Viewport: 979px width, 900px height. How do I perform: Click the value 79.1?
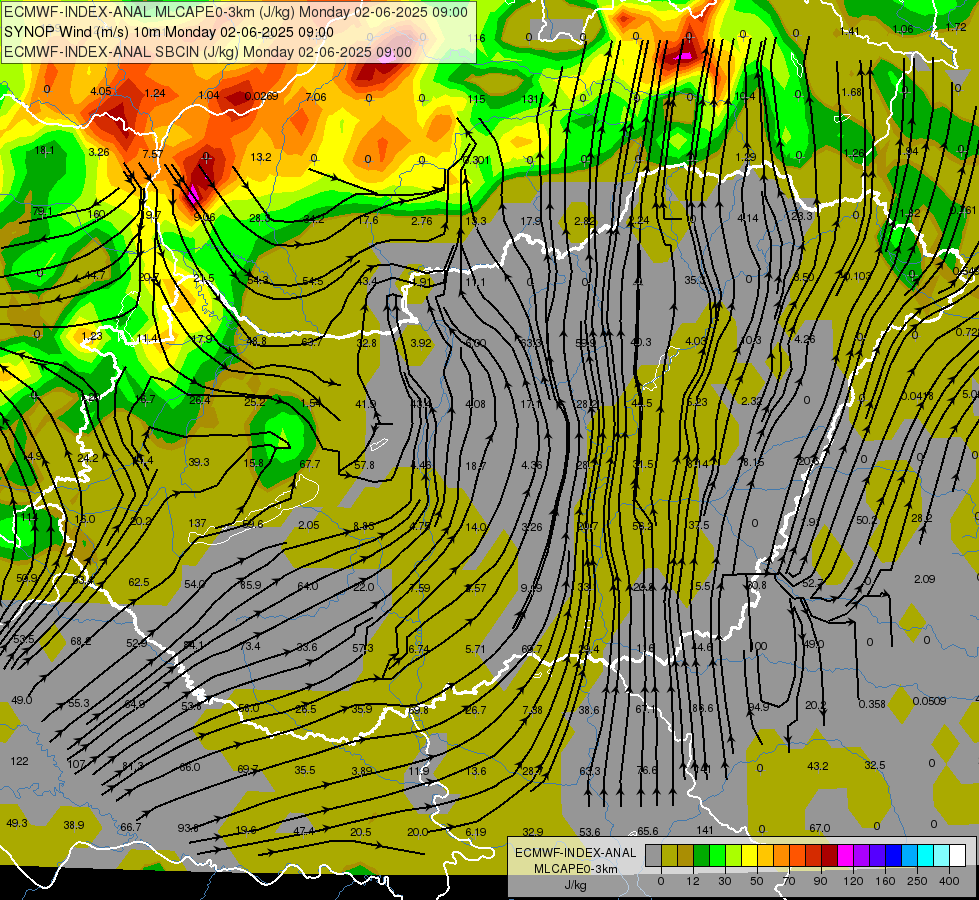42,212
